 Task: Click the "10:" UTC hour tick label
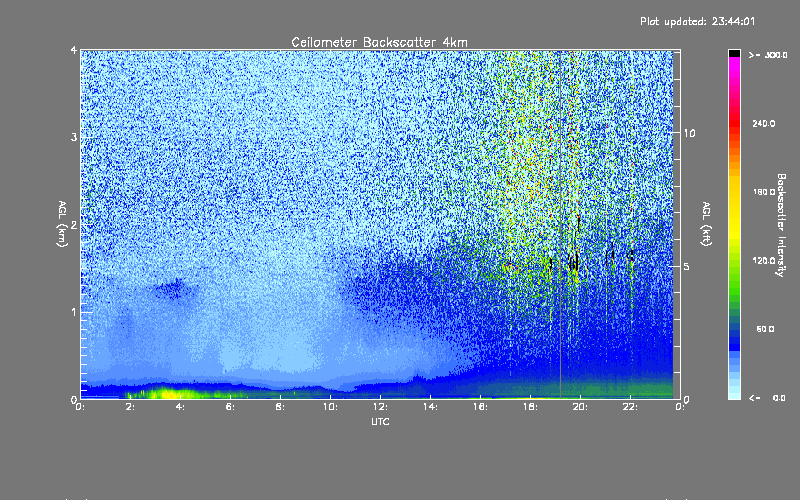330,407
